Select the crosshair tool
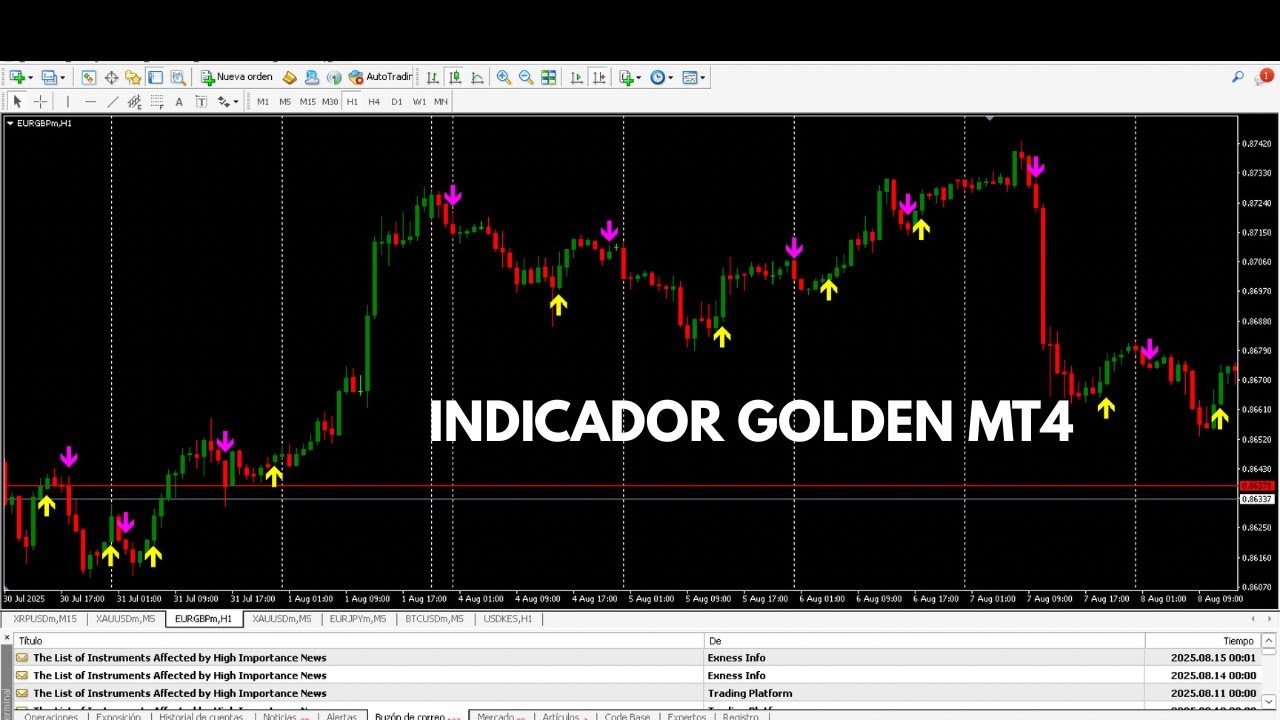This screenshot has width=1280, height=720. (40, 101)
